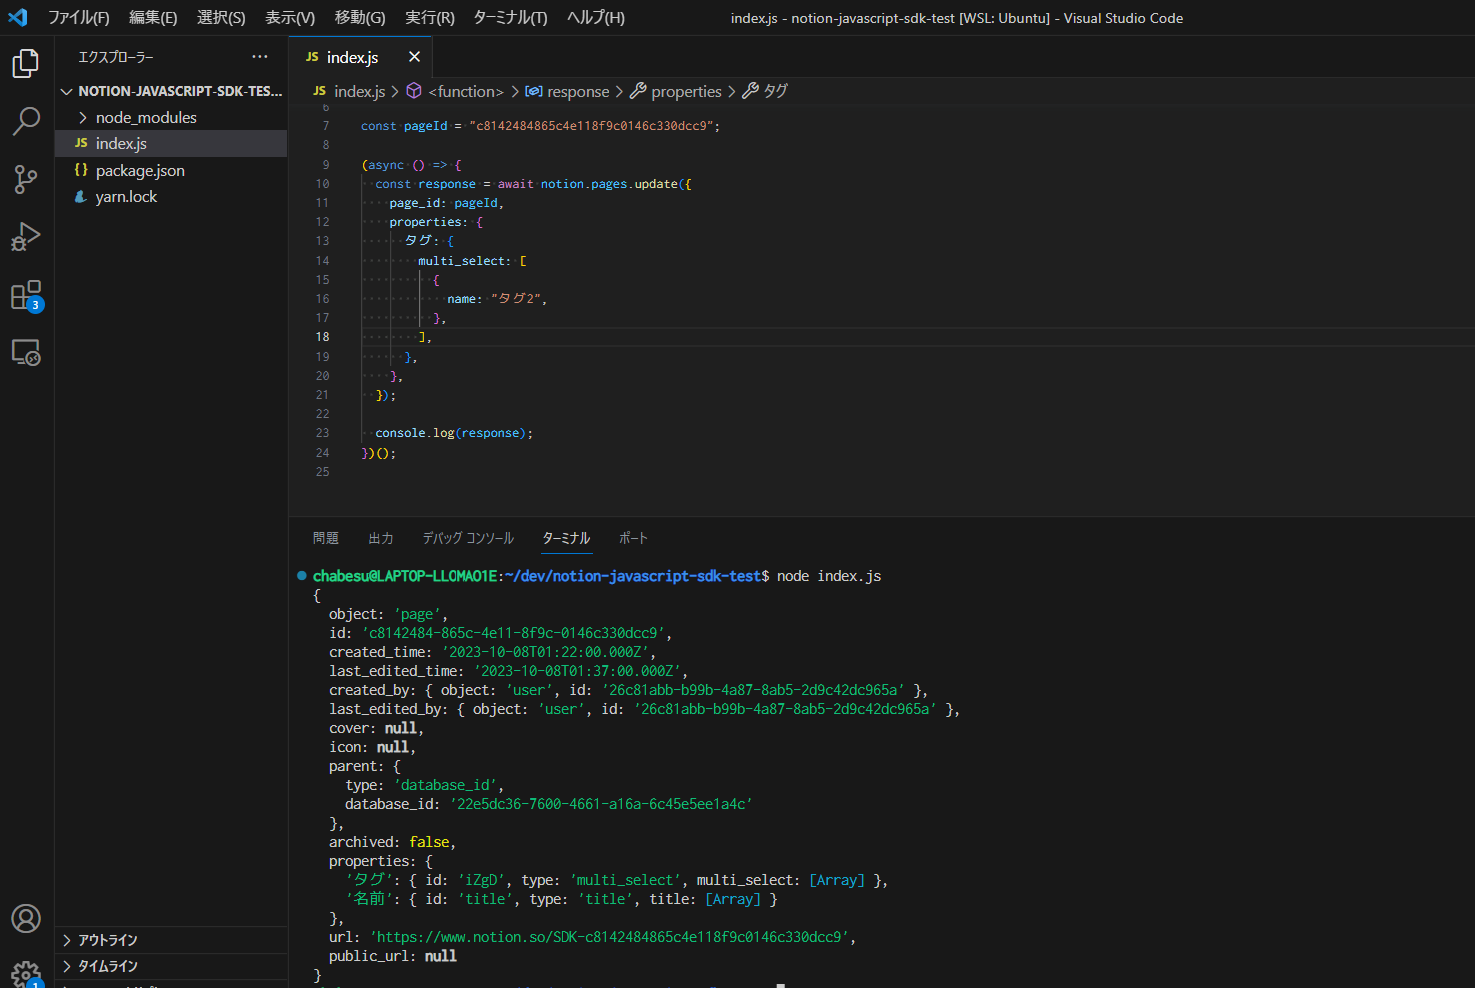The height and width of the screenshot is (988, 1475).
Task: Click the VS Code logo icon
Action: tap(18, 17)
